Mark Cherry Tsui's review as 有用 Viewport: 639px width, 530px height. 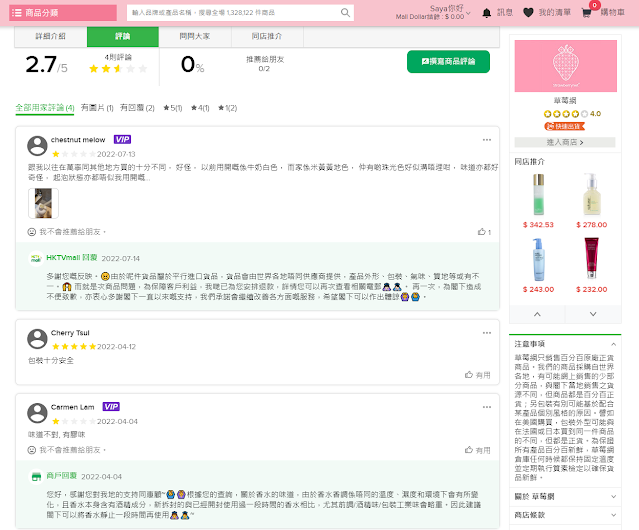click(x=477, y=375)
